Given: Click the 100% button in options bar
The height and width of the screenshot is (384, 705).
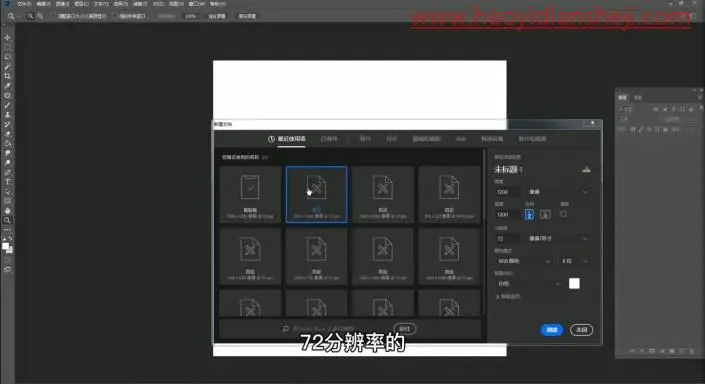Looking at the screenshot, I should point(190,16).
